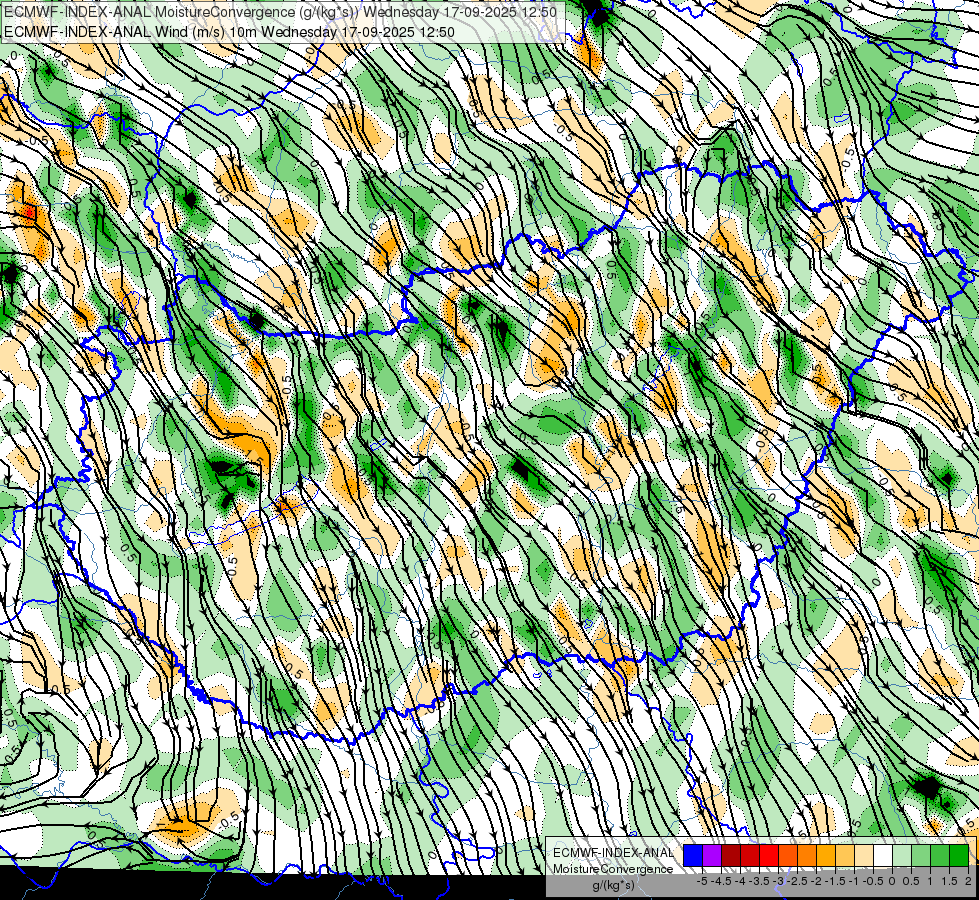979x900 pixels.
Task: Click the 2 tick label on legend scale
Action: click(x=968, y=881)
